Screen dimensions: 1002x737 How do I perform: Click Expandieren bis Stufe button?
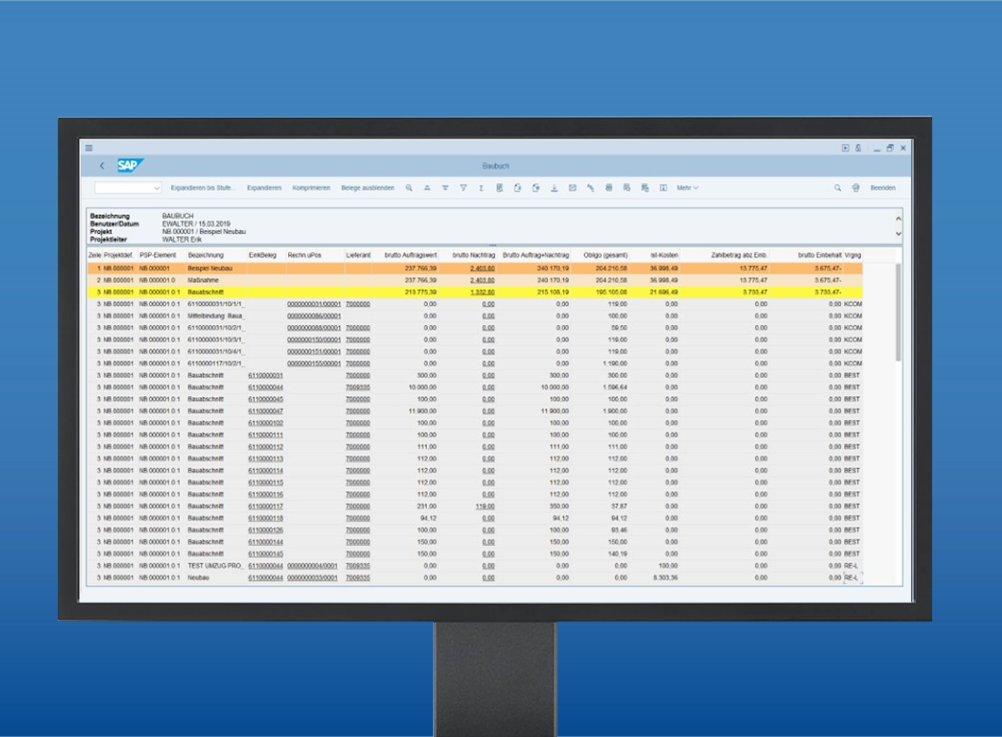pyautogui.click(x=202, y=188)
